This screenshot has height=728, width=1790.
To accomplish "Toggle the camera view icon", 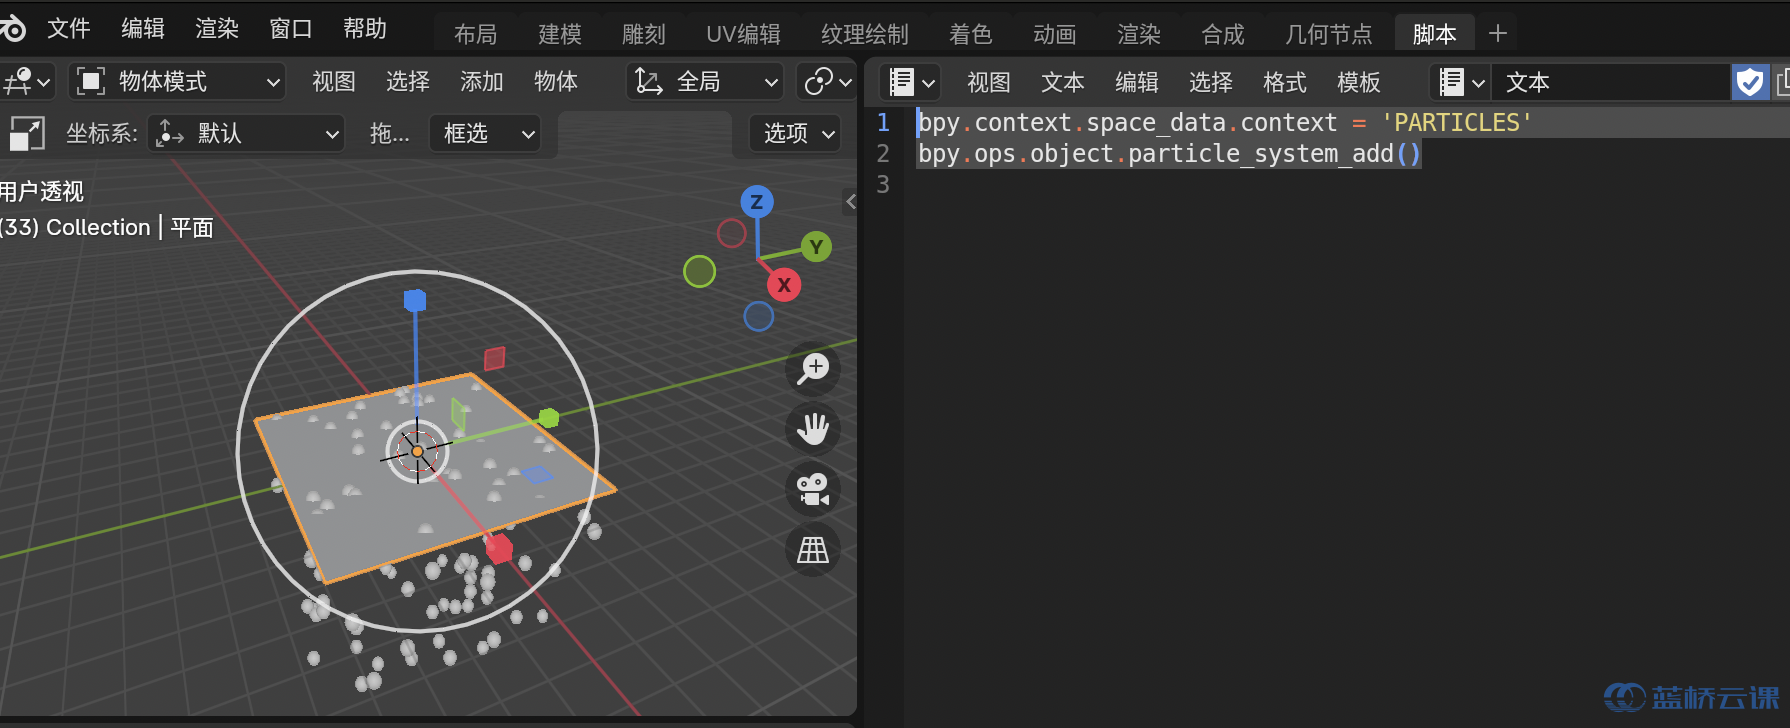I will (813, 489).
